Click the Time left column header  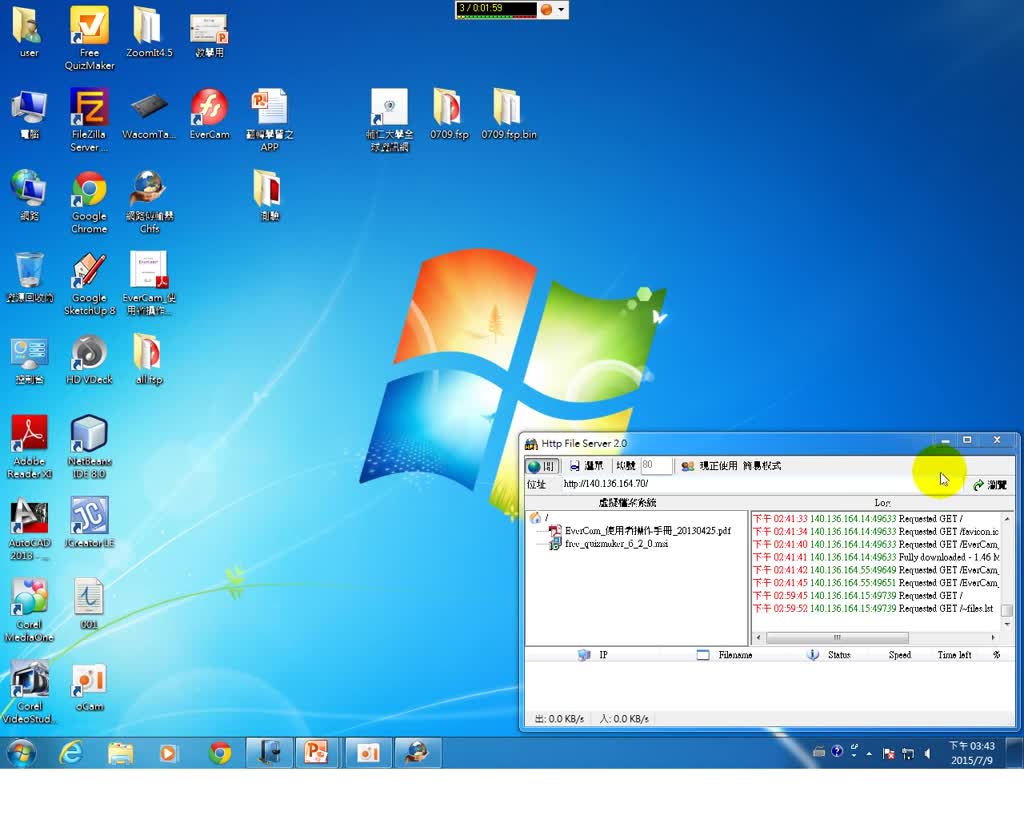coord(954,655)
